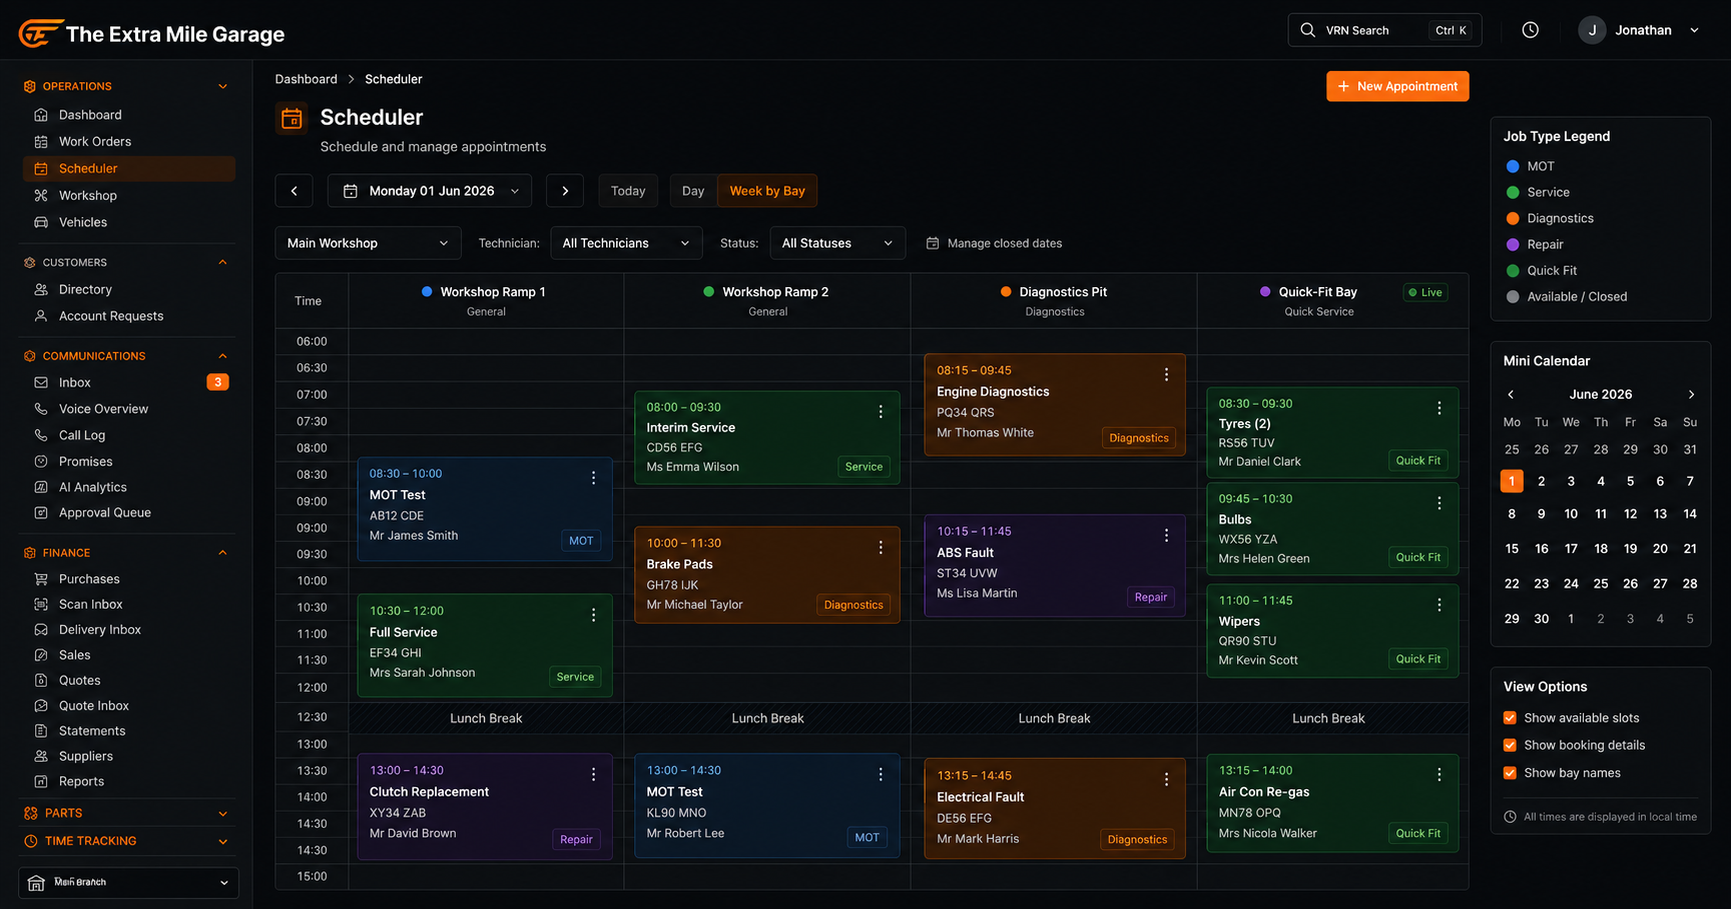Open options menu for Interim Service appointment

(880, 411)
